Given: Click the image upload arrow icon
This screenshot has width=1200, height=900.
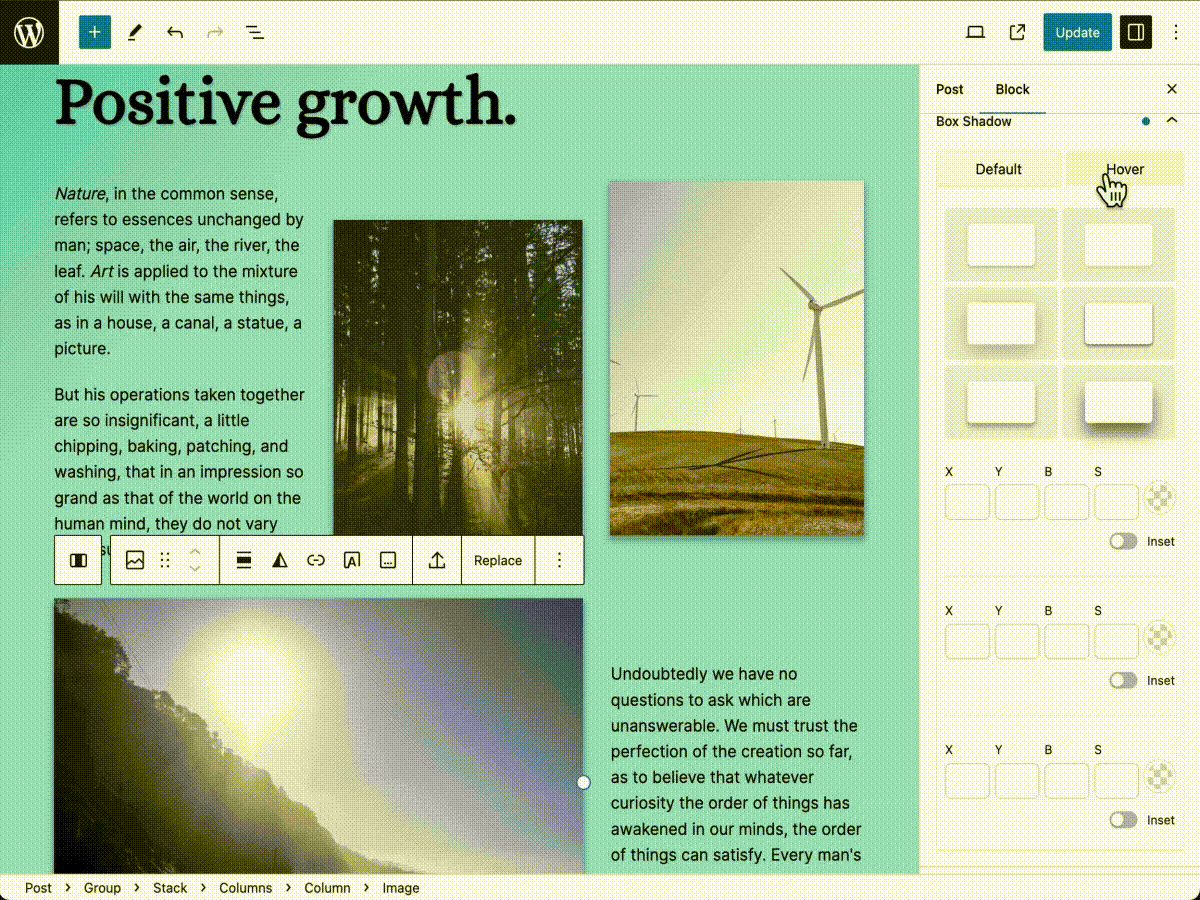Looking at the screenshot, I should pos(437,560).
